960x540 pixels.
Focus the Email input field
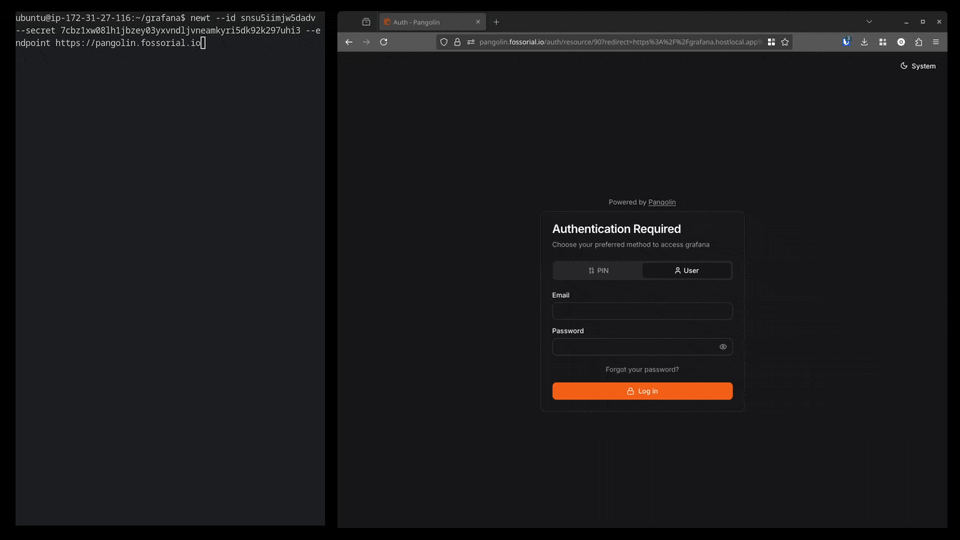[642, 311]
